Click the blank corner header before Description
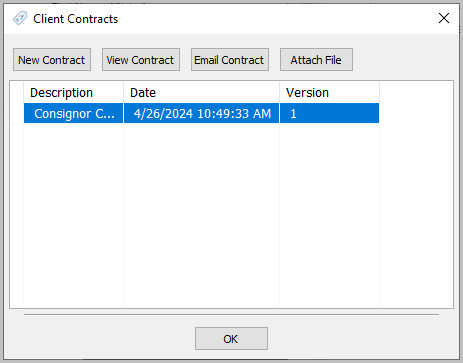The width and height of the screenshot is (463, 363). click(17, 93)
